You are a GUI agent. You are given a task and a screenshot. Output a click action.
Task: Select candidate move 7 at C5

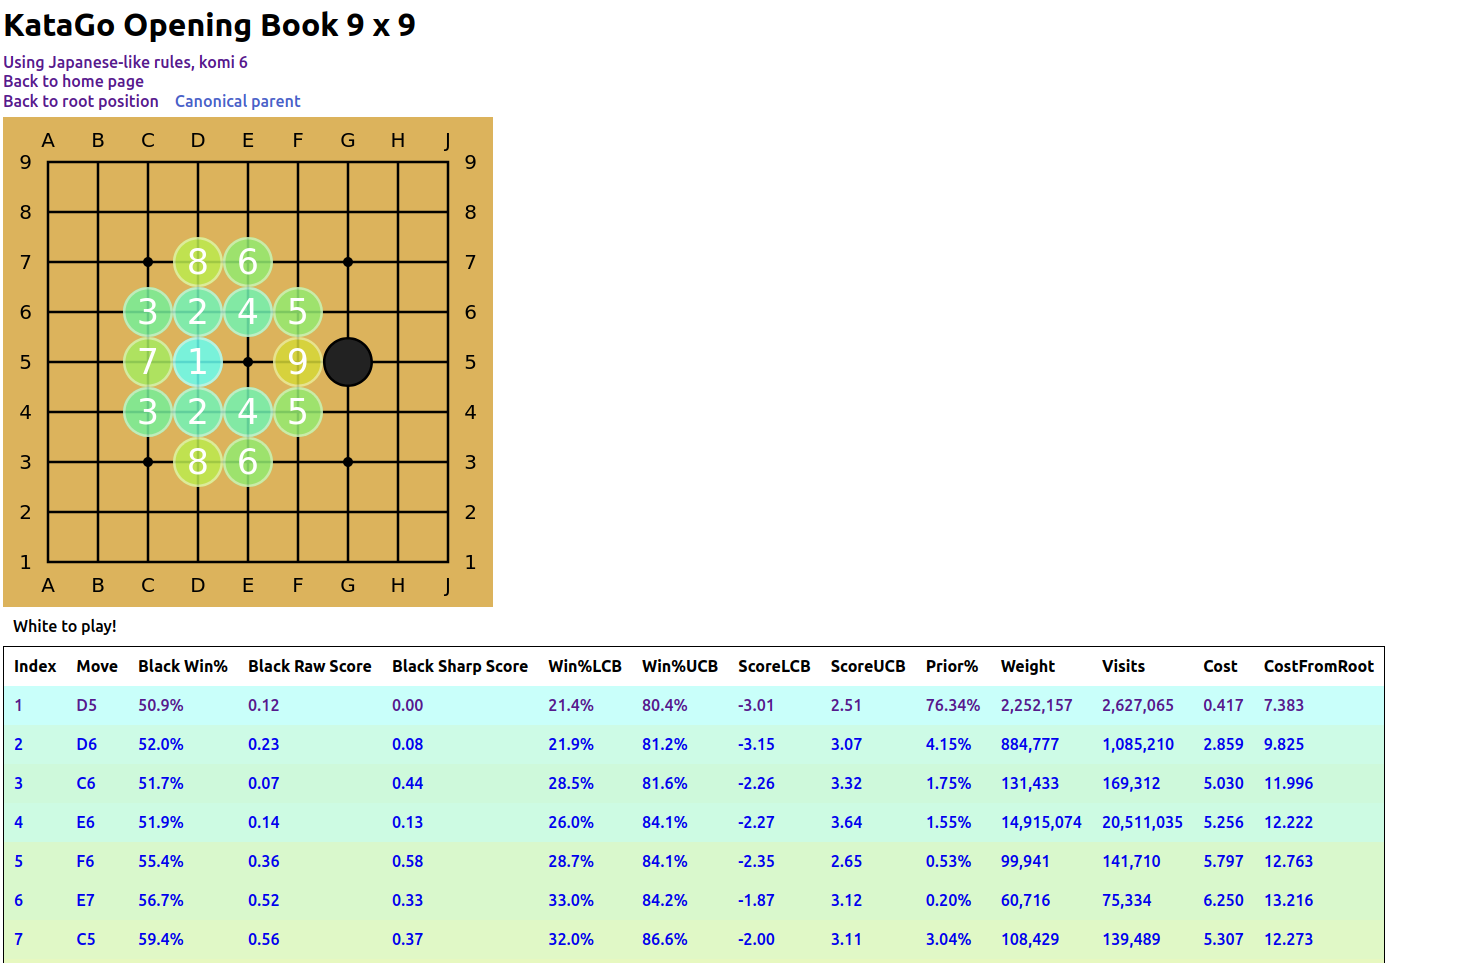click(148, 362)
